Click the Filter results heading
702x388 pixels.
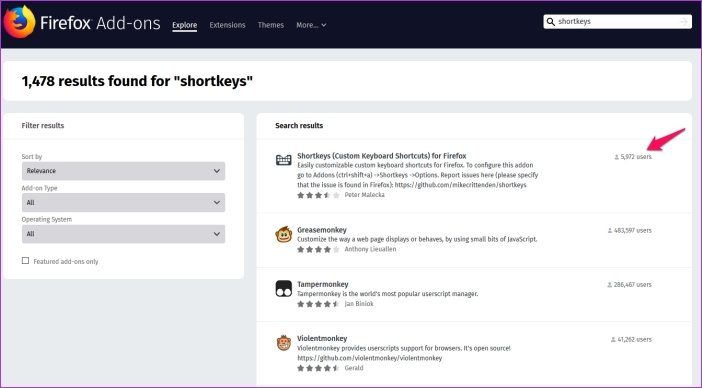point(43,126)
